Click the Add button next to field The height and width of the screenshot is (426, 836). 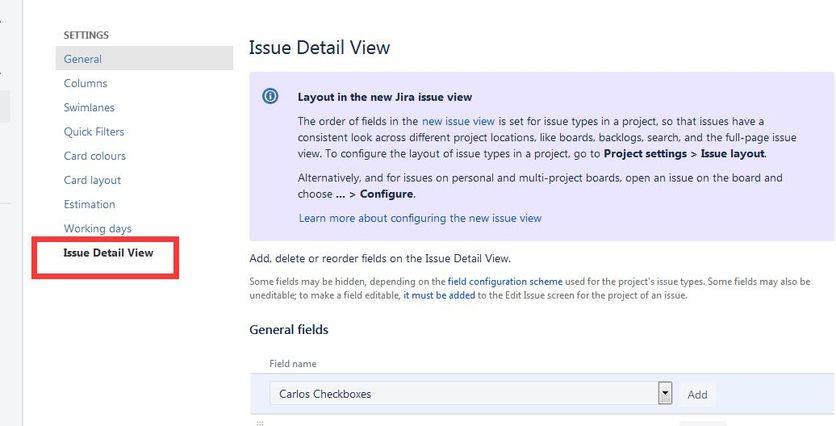(x=697, y=394)
